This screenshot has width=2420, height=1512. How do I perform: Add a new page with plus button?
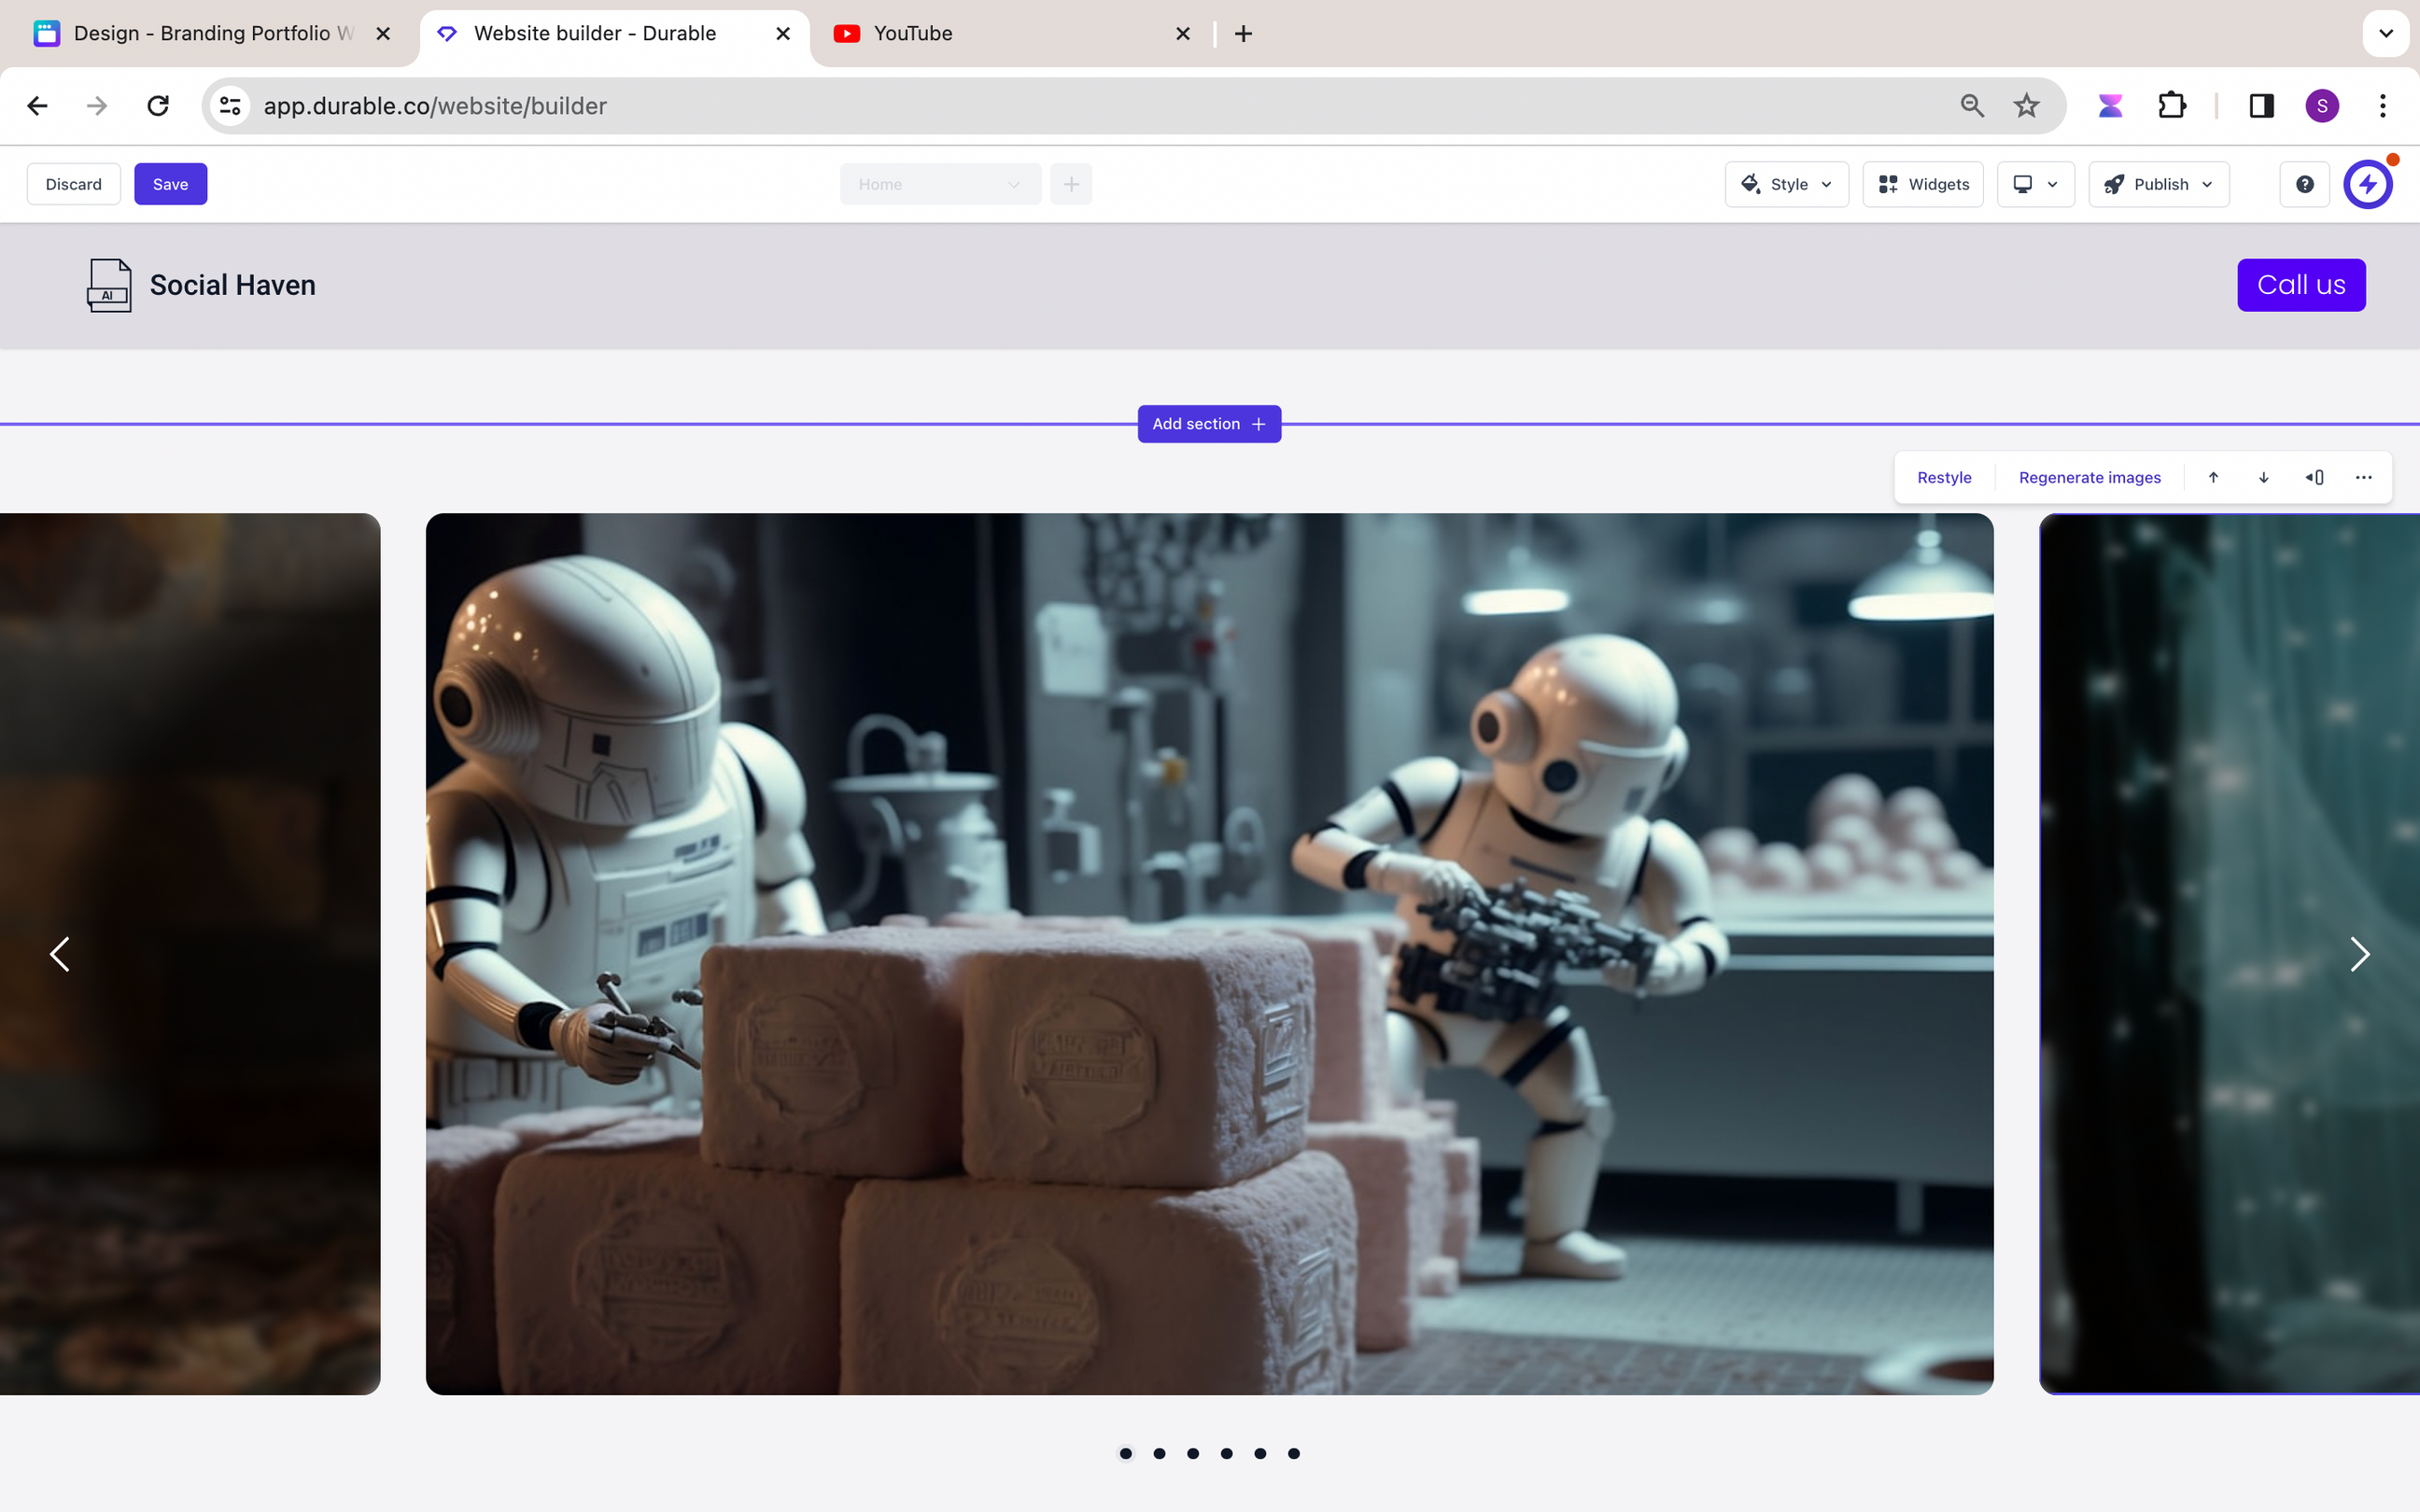pos(1071,184)
